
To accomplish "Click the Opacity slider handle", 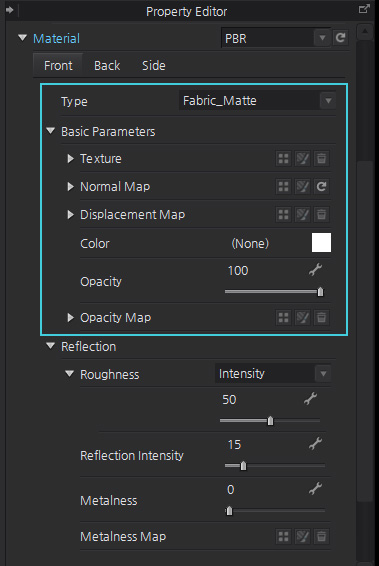I will pos(320,292).
